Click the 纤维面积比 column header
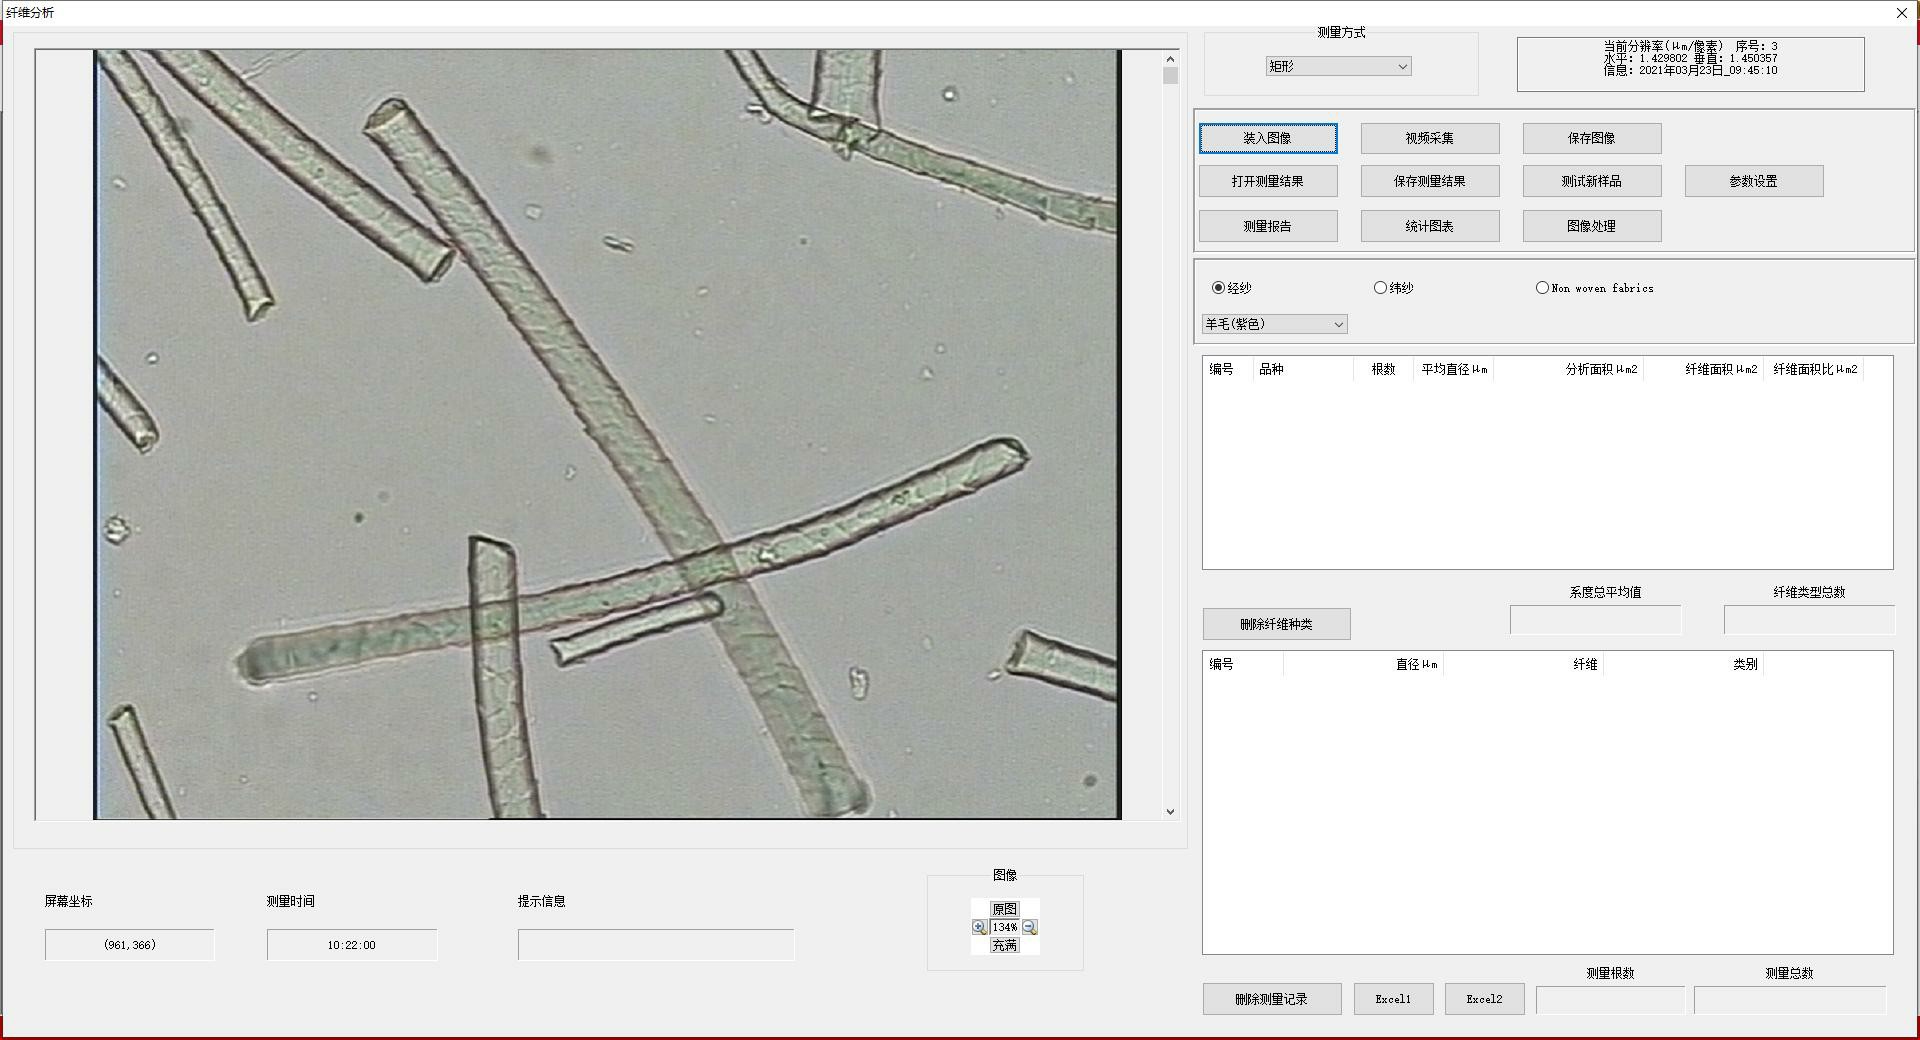1920x1040 pixels. coord(1814,370)
